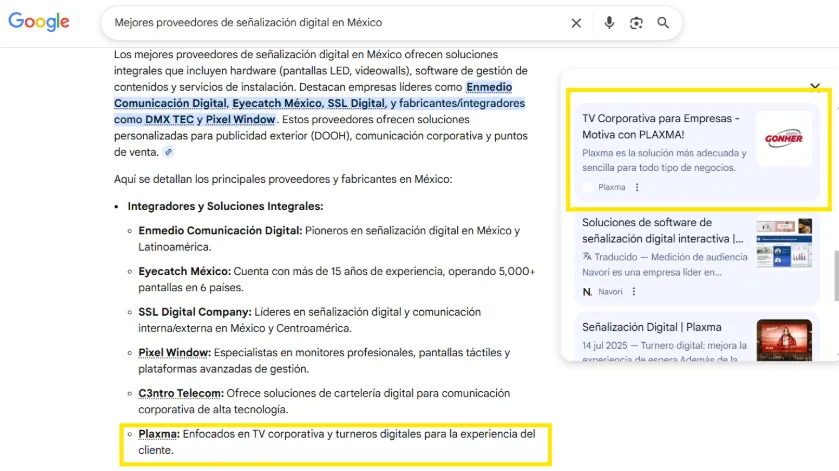Click the Navori card dashboard thumbnail
This screenshot has width=839, height=471.
click(784, 242)
